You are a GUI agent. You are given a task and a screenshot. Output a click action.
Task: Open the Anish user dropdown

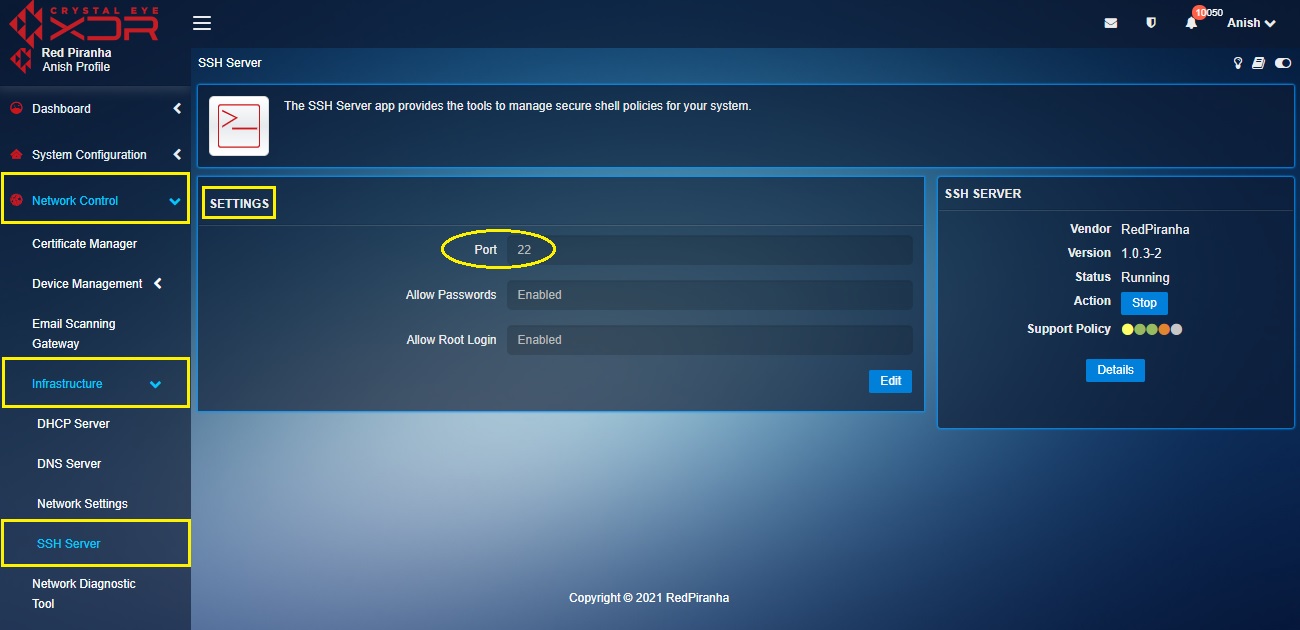[1251, 23]
